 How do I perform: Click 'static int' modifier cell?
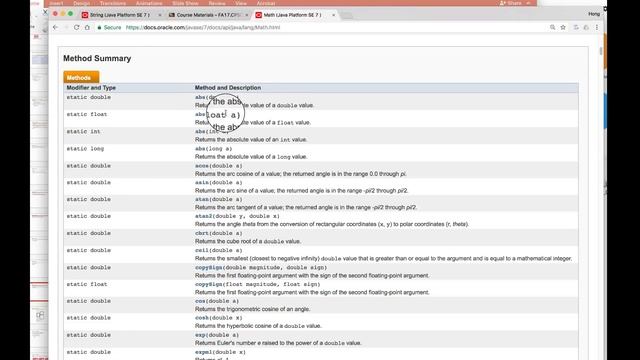(83, 131)
